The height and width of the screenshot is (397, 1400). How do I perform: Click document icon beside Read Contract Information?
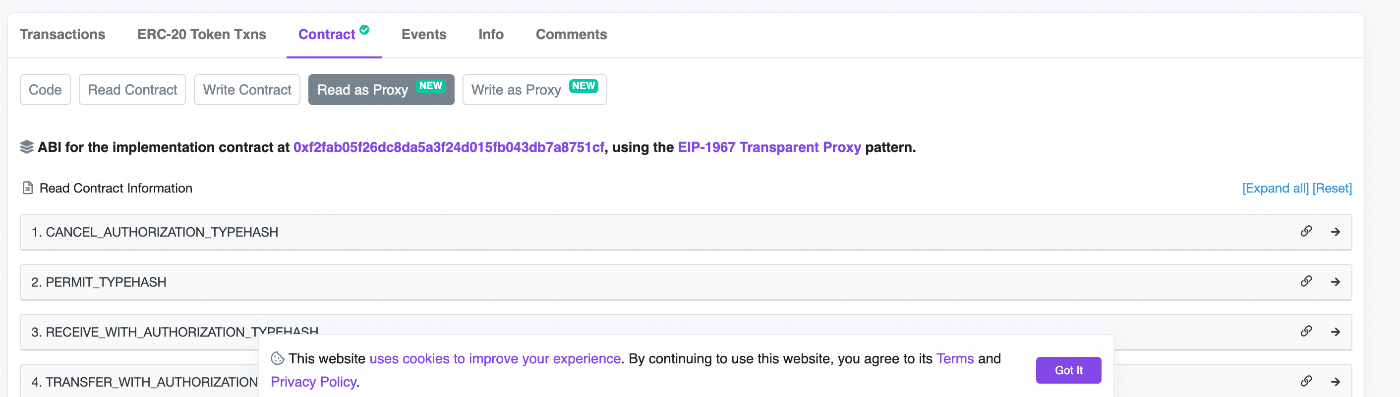(28, 188)
